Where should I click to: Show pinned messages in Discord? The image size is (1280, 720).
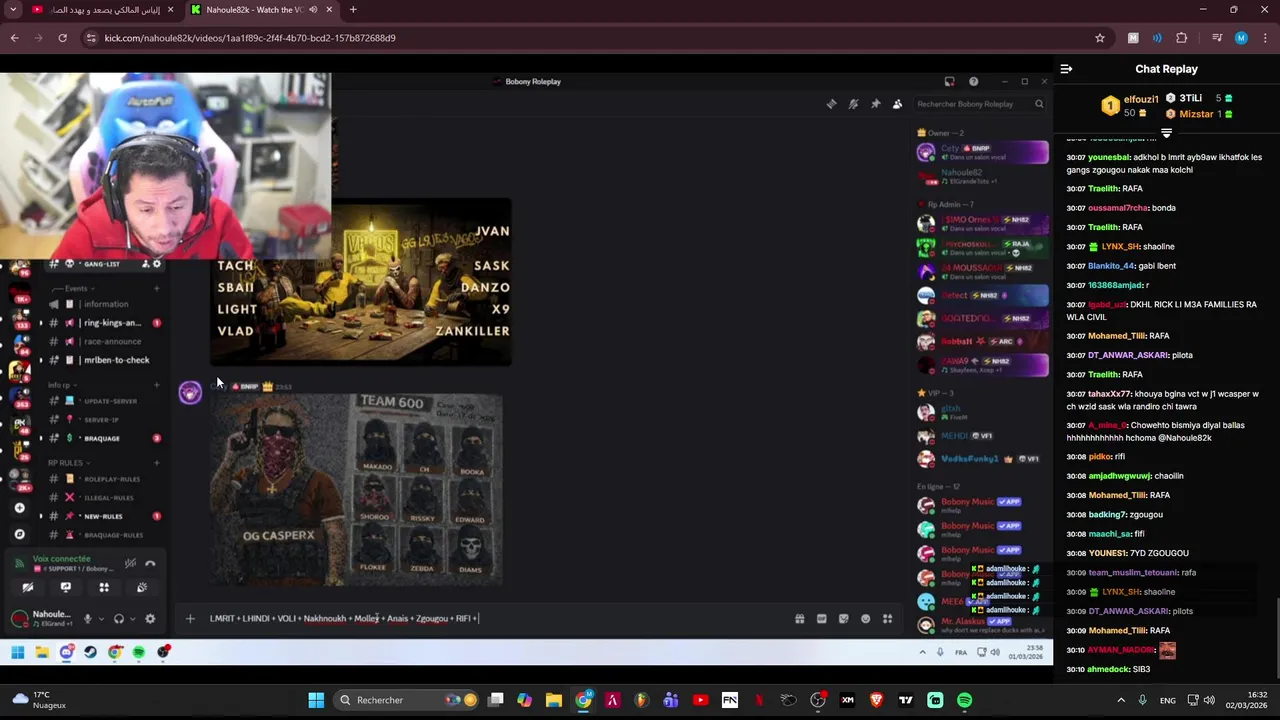876,104
